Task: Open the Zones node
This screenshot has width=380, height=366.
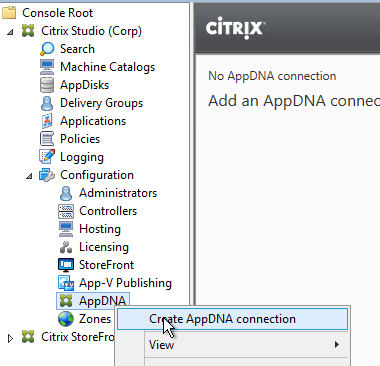Action: (x=95, y=319)
